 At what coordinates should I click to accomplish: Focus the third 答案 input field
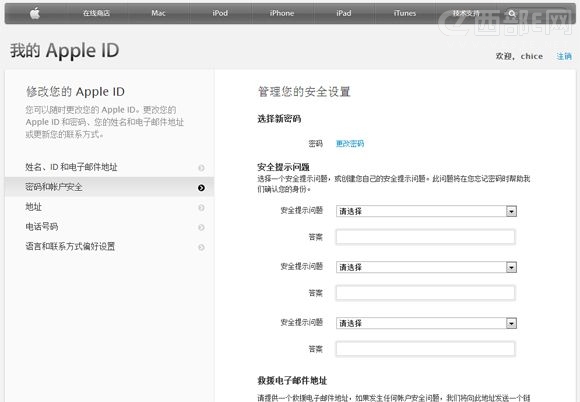click(x=425, y=349)
